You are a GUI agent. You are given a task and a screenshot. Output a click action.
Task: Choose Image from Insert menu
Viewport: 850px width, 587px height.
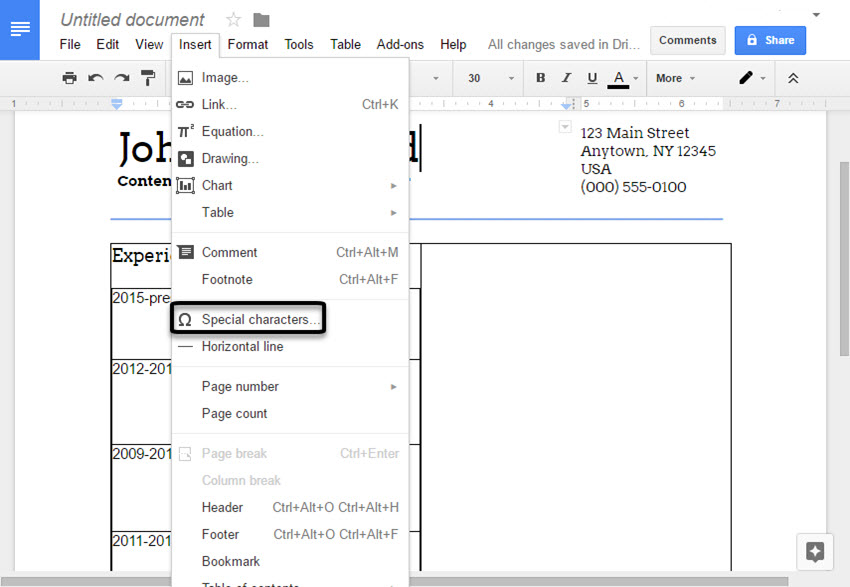point(290,78)
